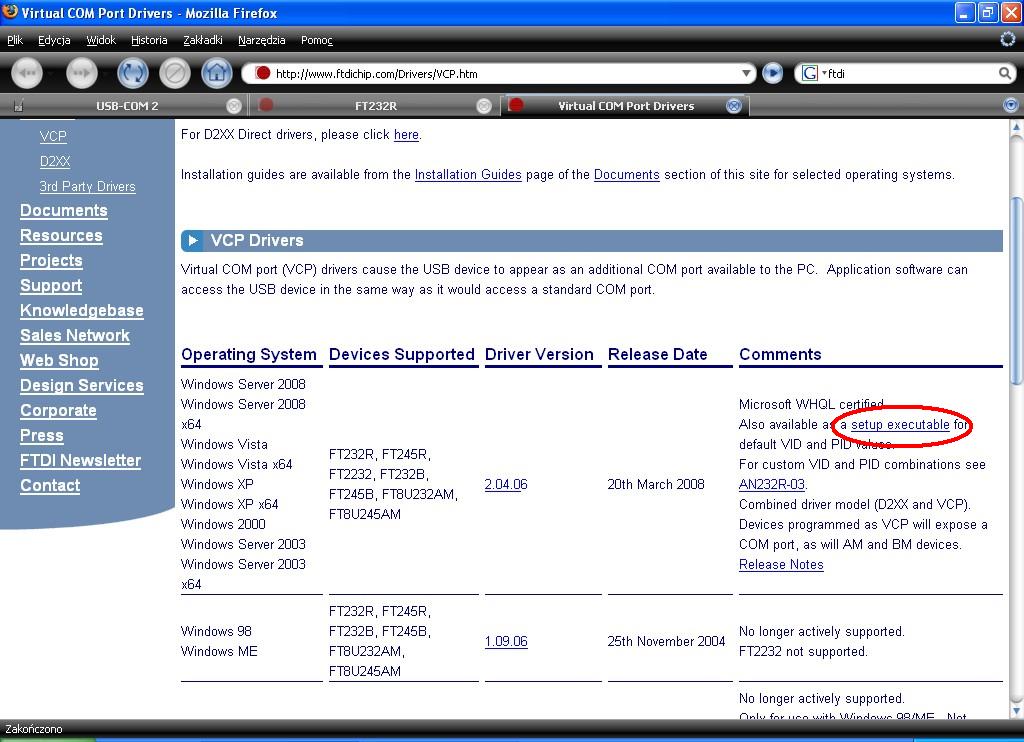Click the vertical scrollbar up arrow
Image resolution: width=1024 pixels, height=742 pixels.
point(1016,127)
